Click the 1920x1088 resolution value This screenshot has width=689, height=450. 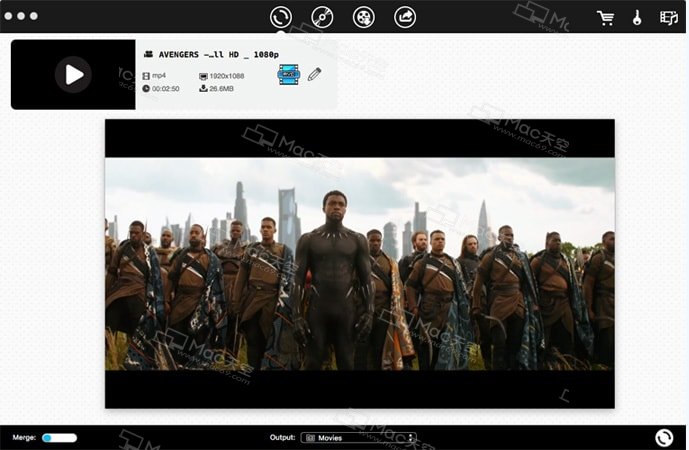[x=227, y=76]
